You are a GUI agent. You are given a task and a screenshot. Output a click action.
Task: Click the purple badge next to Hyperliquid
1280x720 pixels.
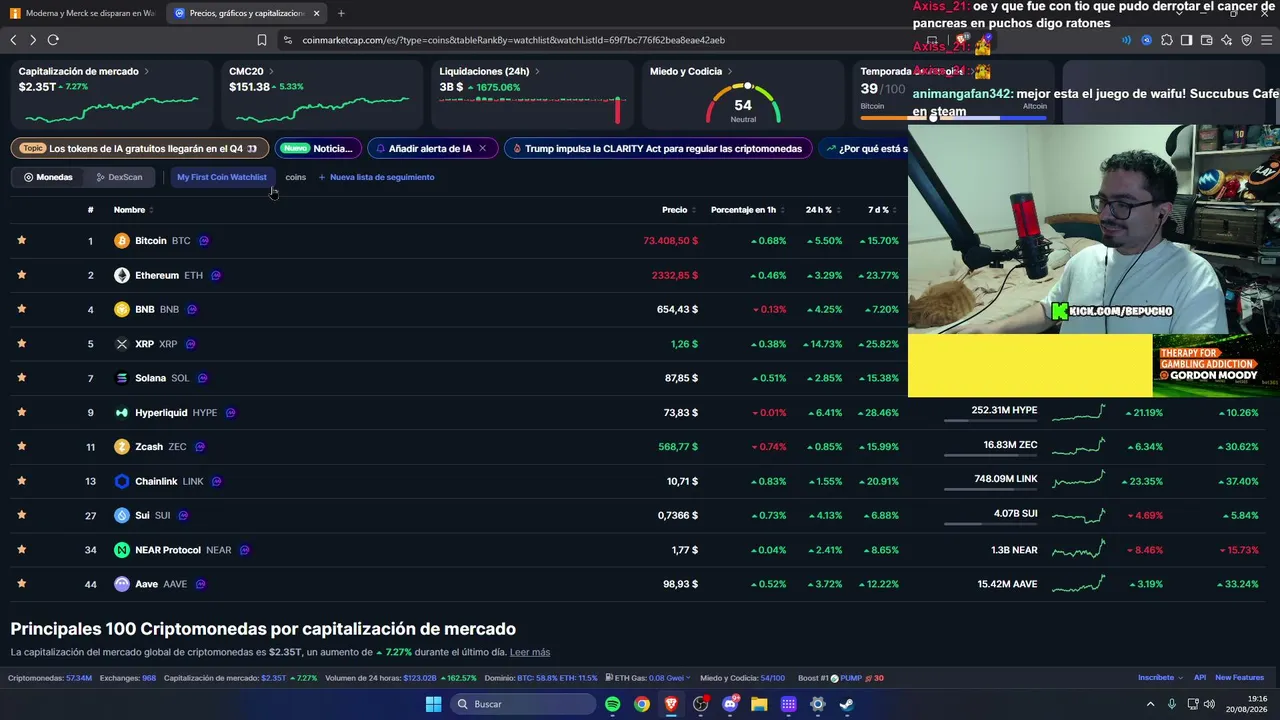click(230, 413)
